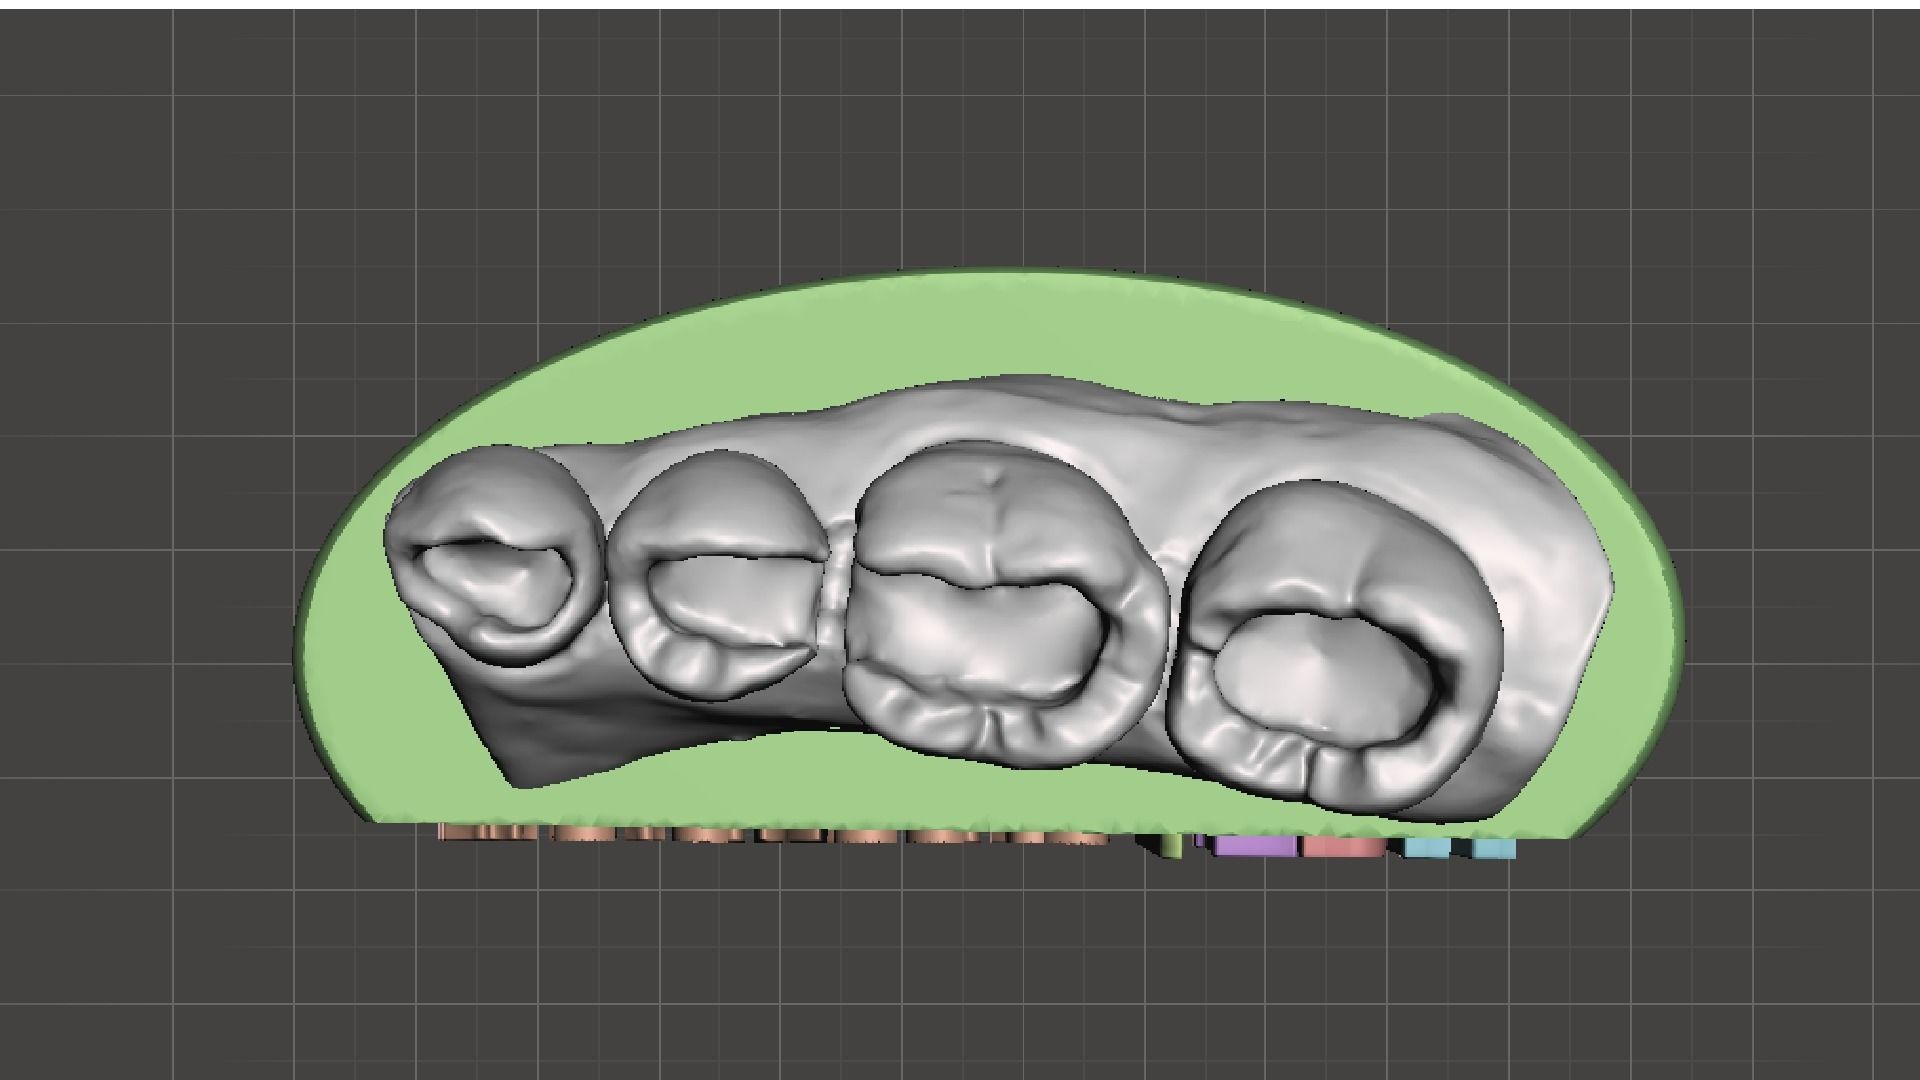Select the left light blue block
The image size is (1920, 1080).
(1426, 848)
